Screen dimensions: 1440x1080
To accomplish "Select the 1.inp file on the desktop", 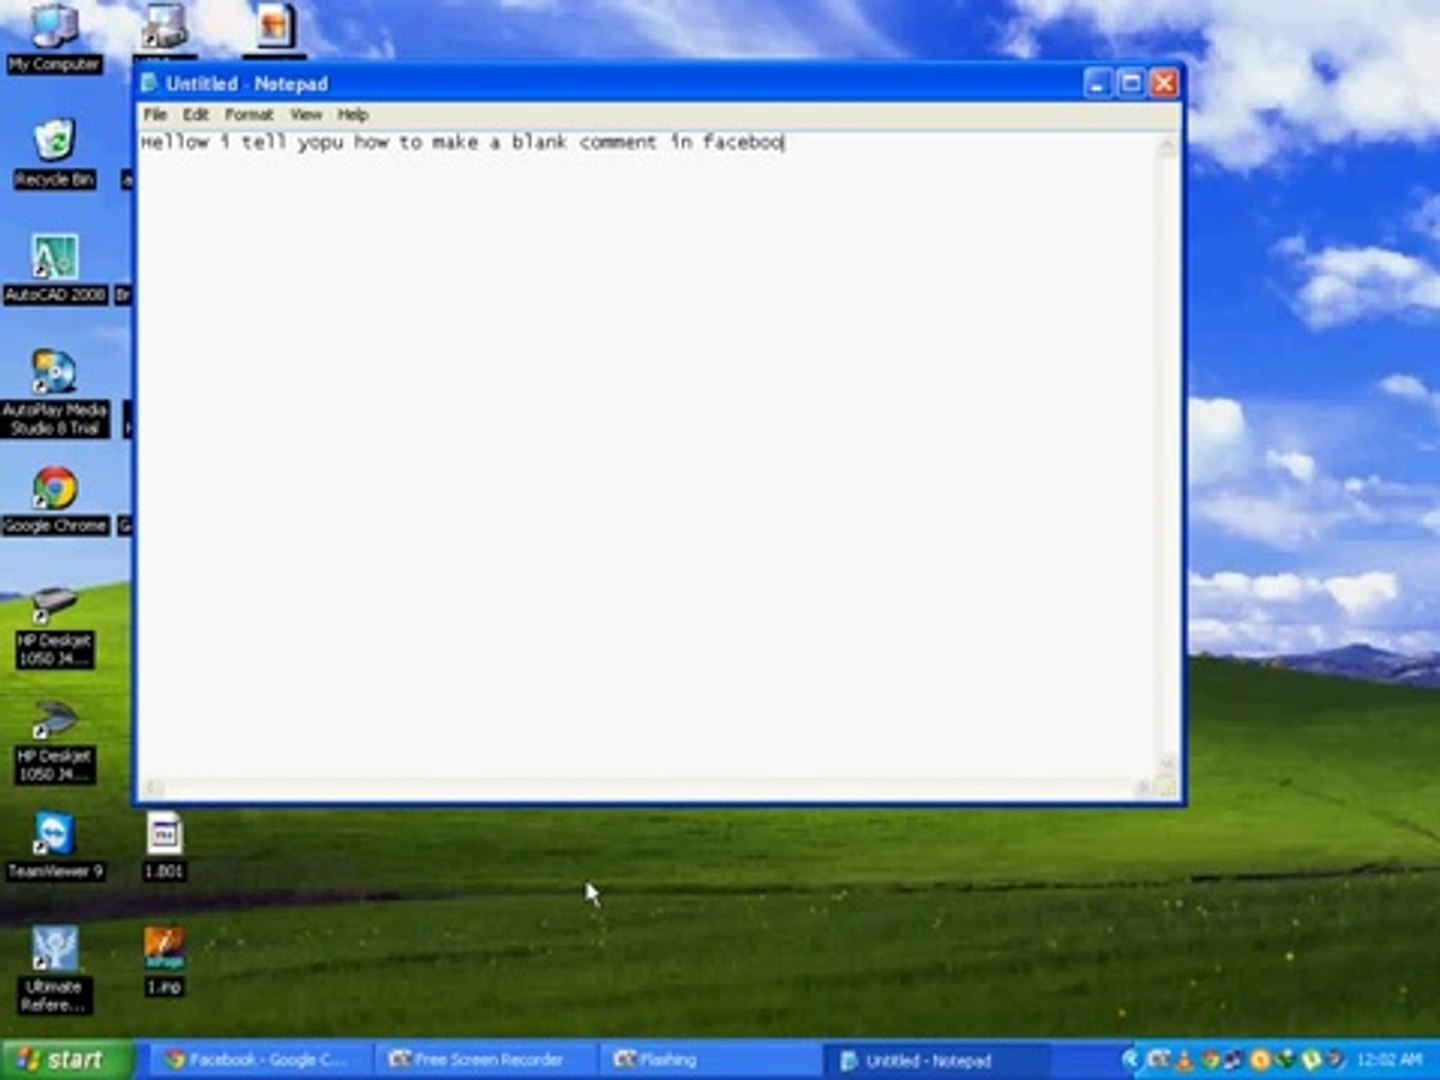I will coord(164,962).
